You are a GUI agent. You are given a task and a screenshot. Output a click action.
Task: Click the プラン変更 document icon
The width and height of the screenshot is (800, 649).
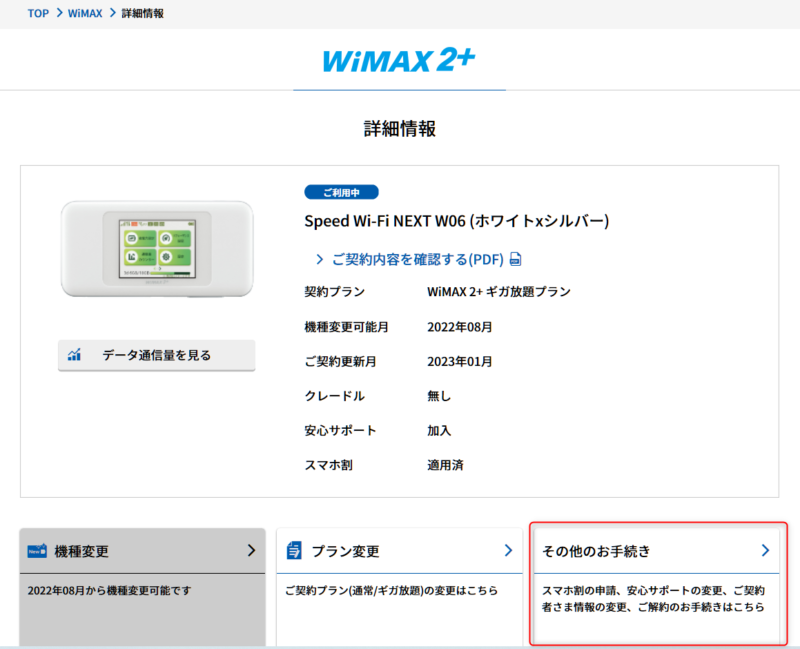coord(294,551)
